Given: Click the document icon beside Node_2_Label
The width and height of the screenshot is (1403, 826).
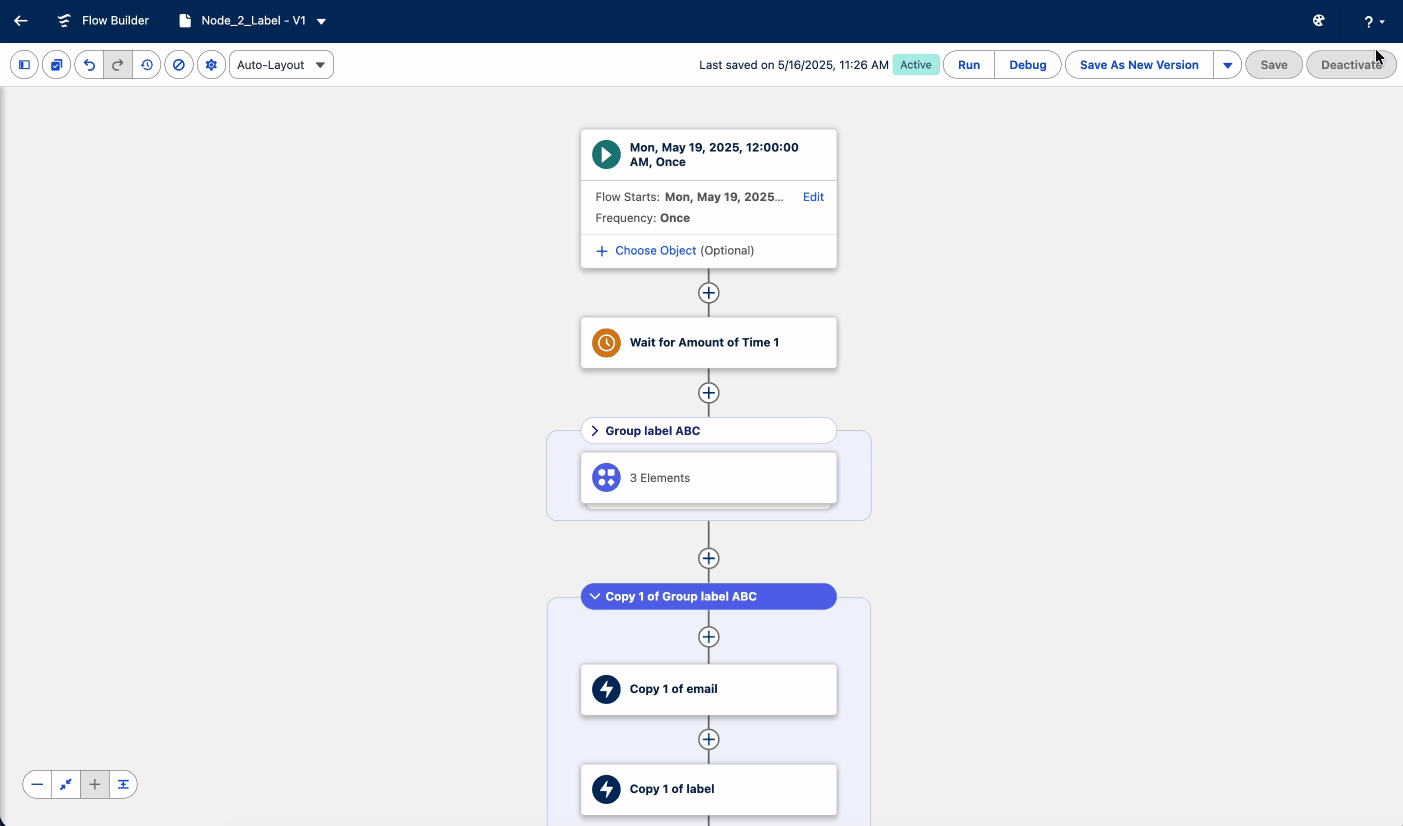Looking at the screenshot, I should 185,21.
